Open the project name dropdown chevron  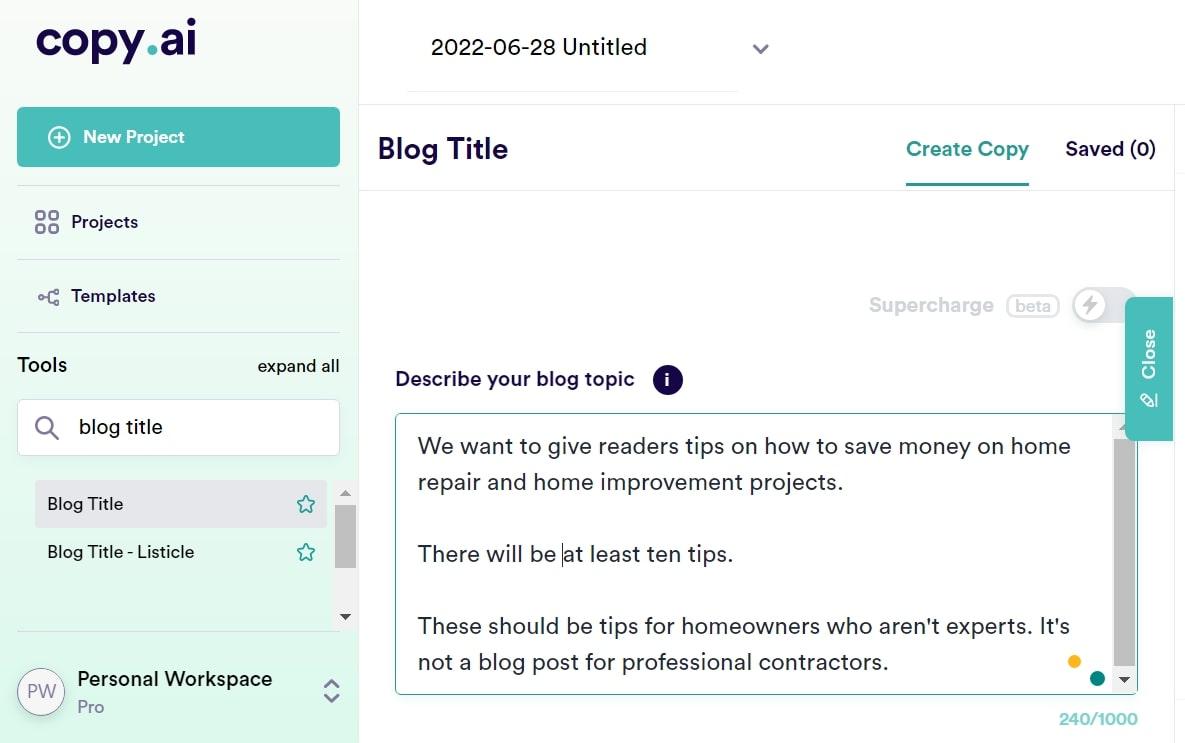[x=760, y=48]
